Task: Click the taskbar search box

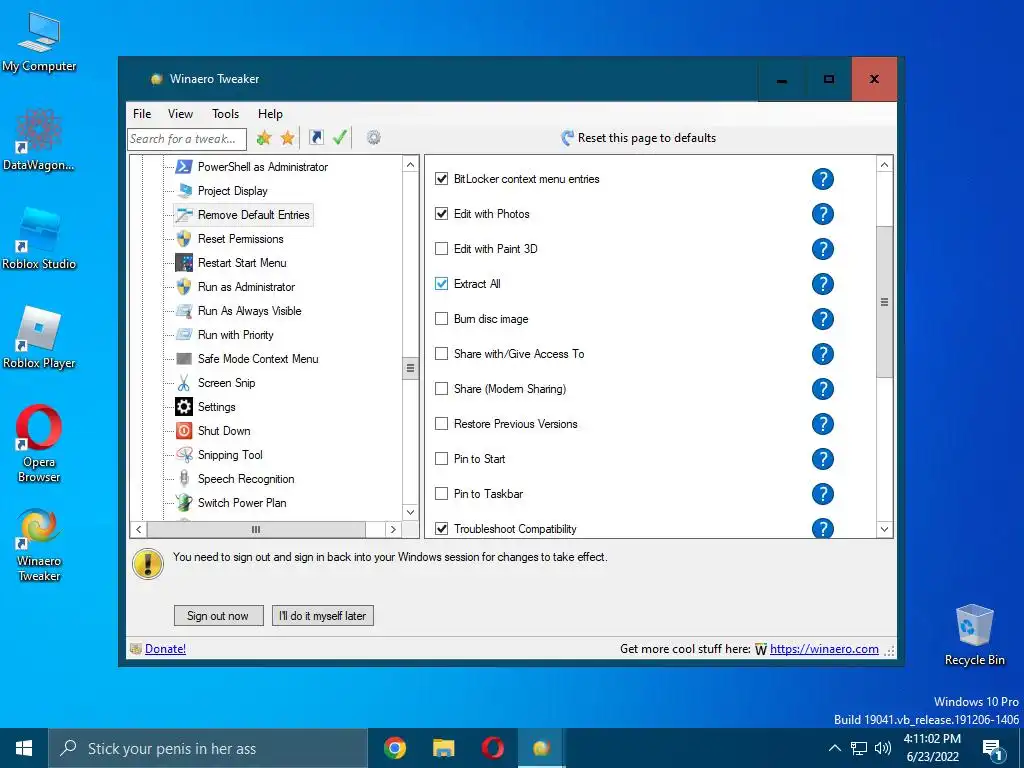Action: point(208,748)
